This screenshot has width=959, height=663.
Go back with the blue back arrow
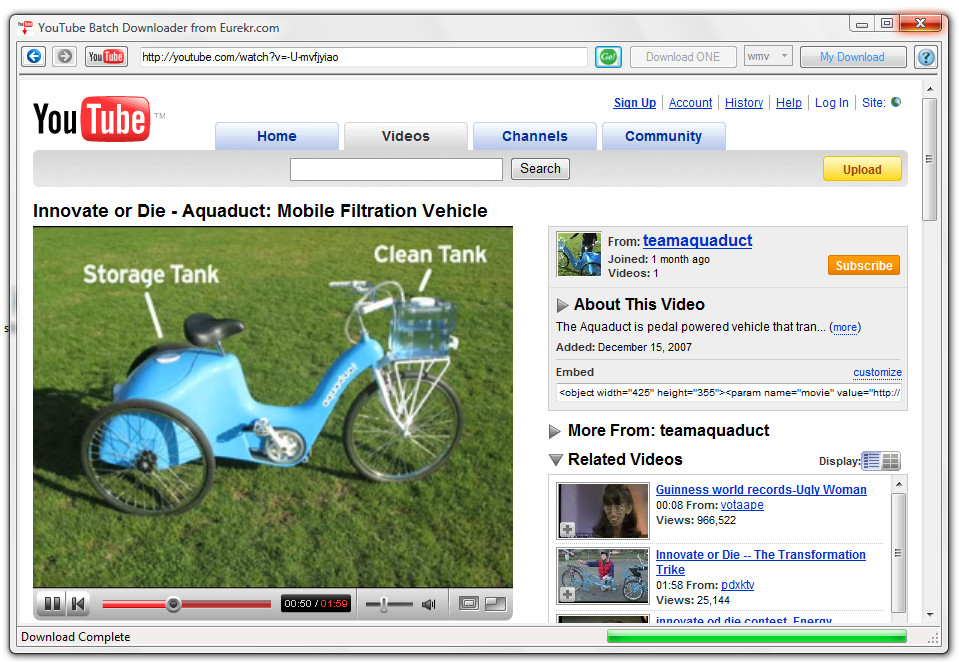click(34, 57)
